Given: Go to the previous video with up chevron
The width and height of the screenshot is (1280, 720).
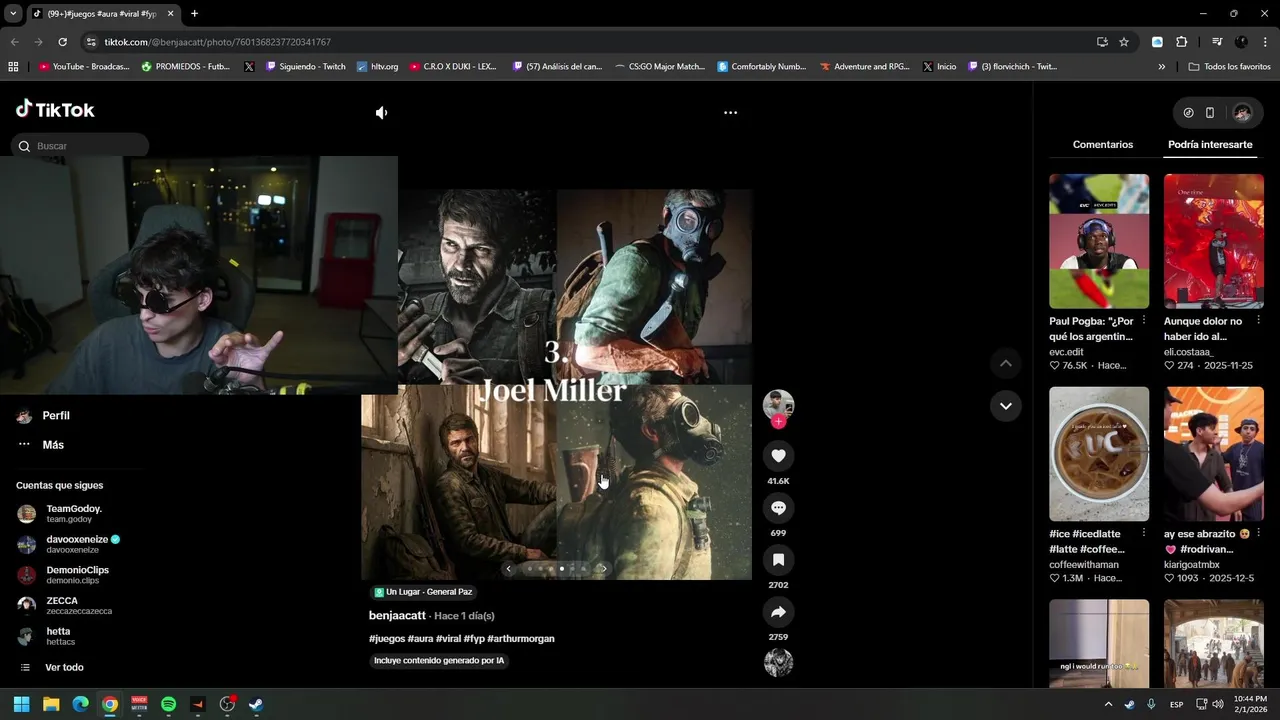Looking at the screenshot, I should [1006, 363].
